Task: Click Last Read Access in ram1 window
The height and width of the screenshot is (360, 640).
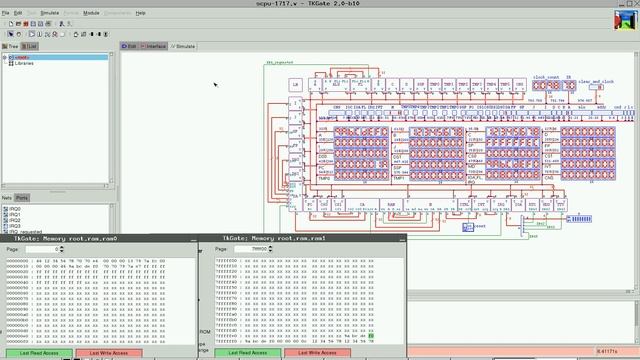Action: point(248,353)
